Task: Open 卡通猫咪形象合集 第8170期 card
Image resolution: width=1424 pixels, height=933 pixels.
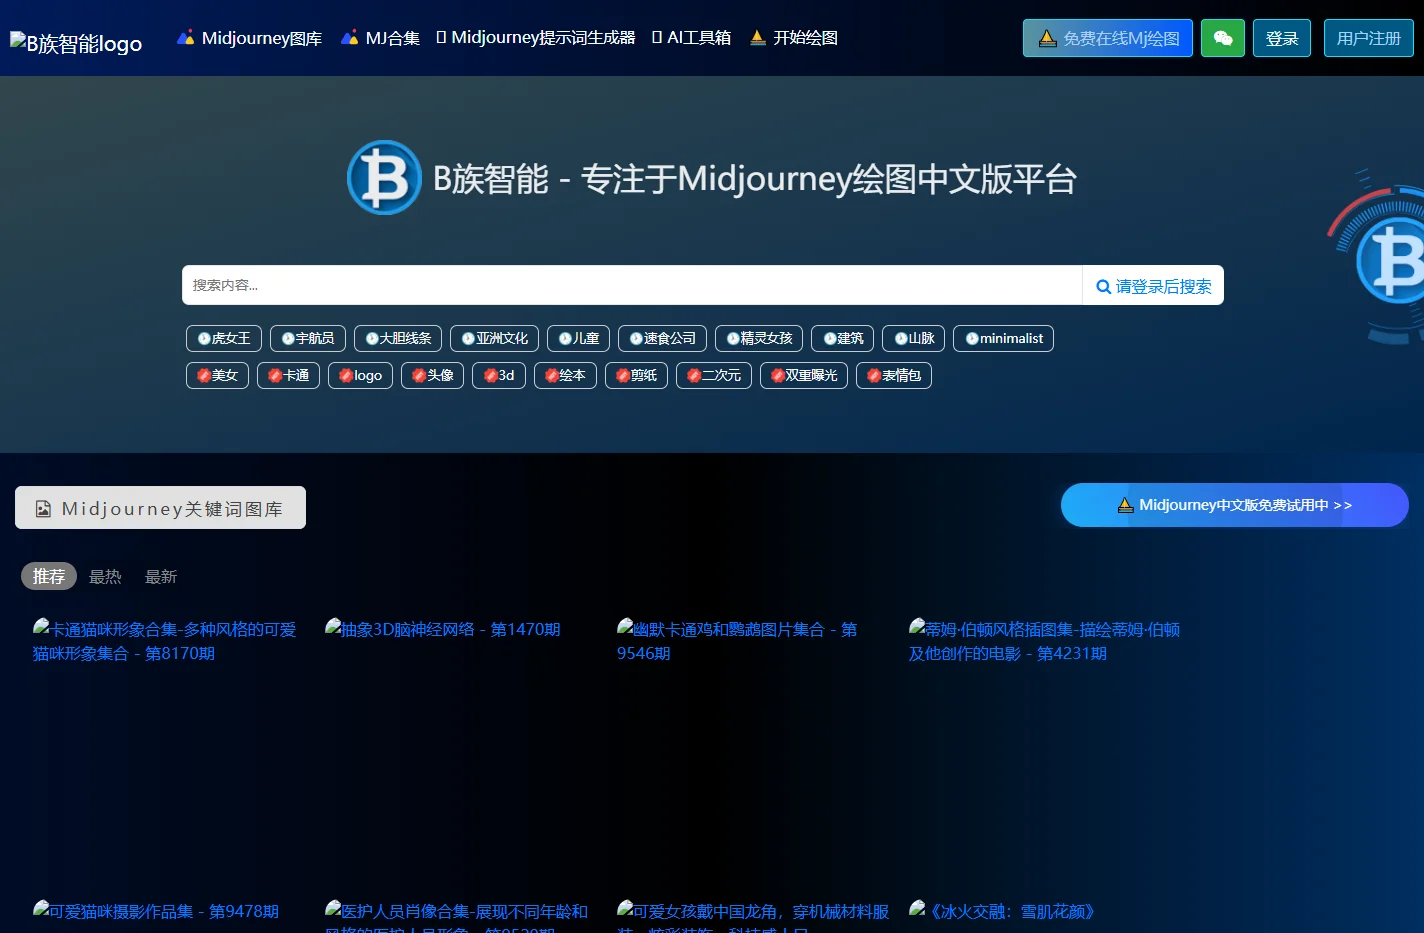Action: (x=165, y=641)
